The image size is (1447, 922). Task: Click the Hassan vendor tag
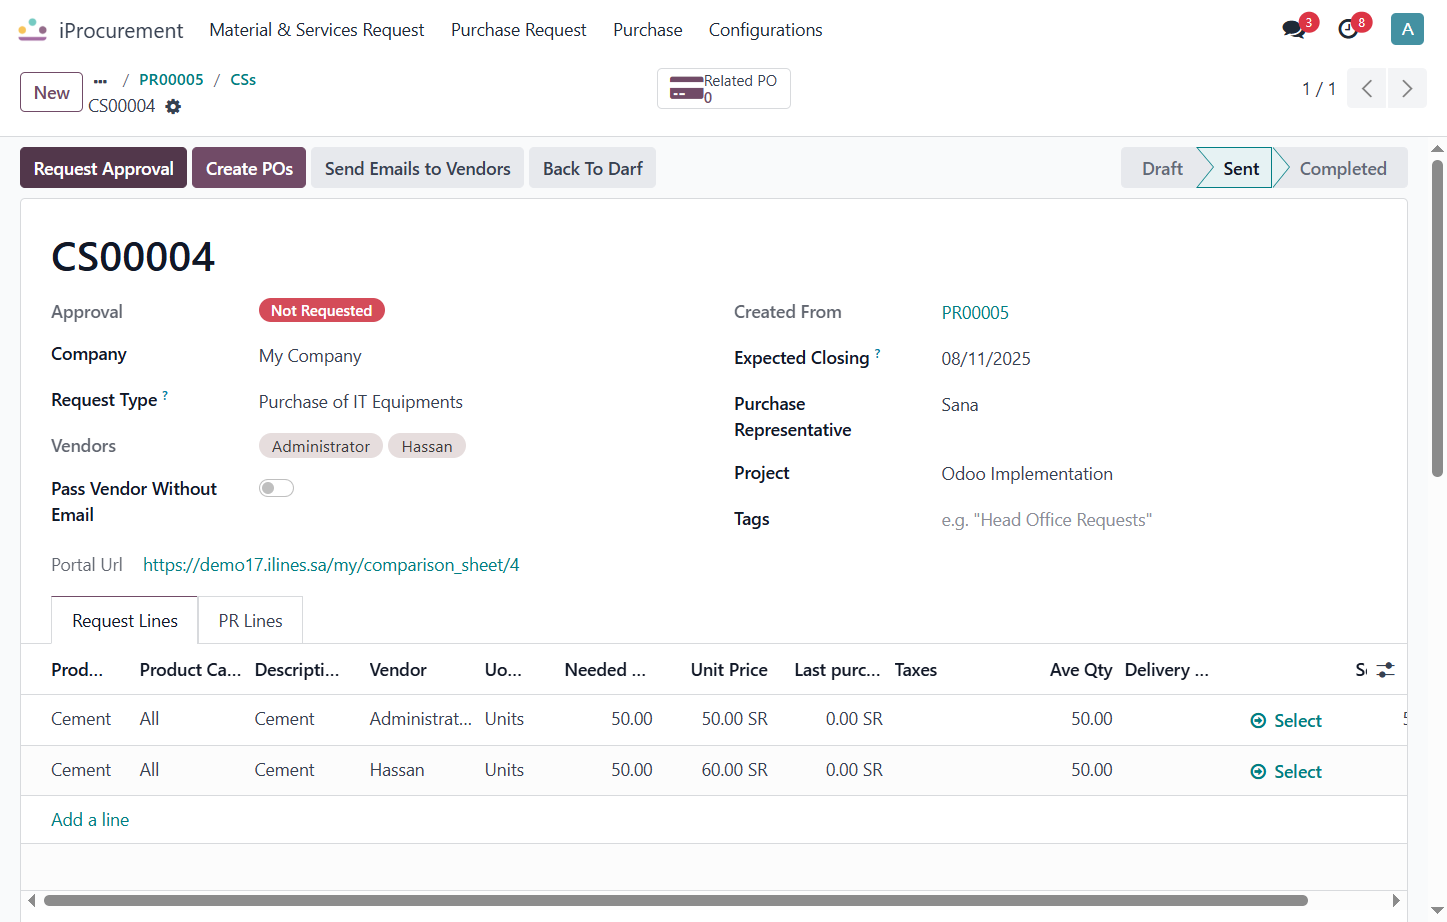(427, 446)
